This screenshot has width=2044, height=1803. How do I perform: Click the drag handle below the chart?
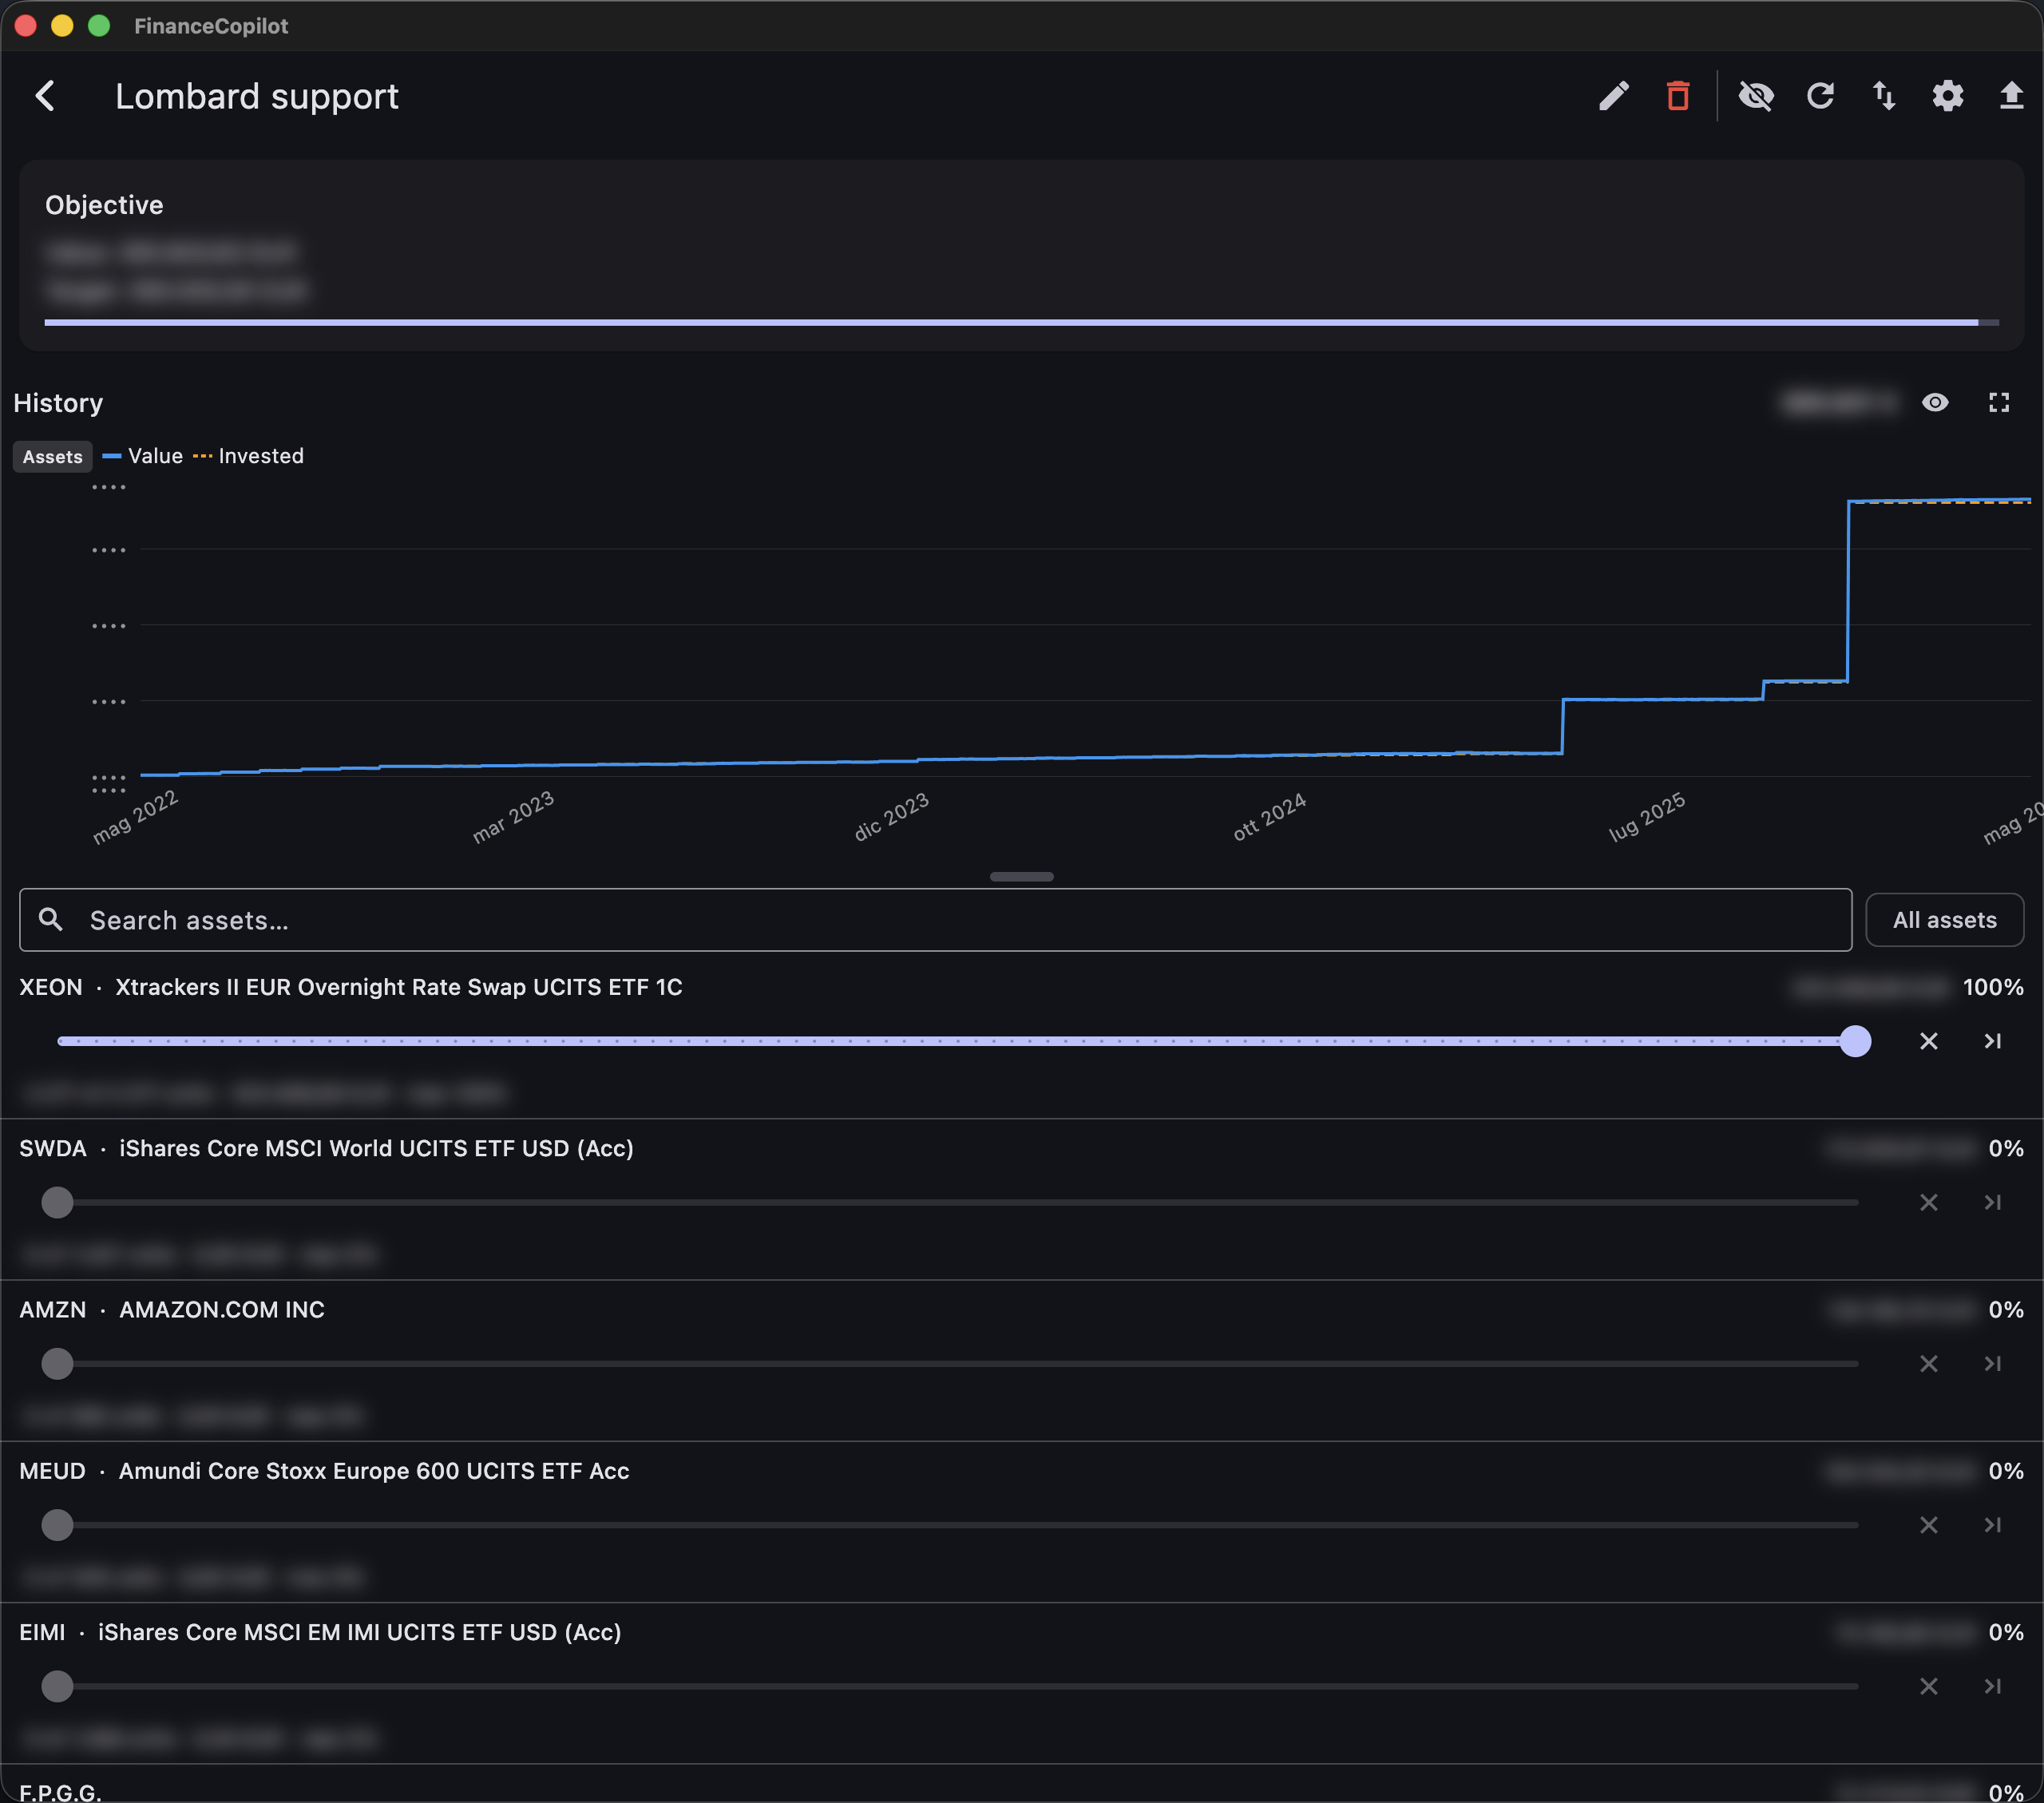[x=1022, y=876]
